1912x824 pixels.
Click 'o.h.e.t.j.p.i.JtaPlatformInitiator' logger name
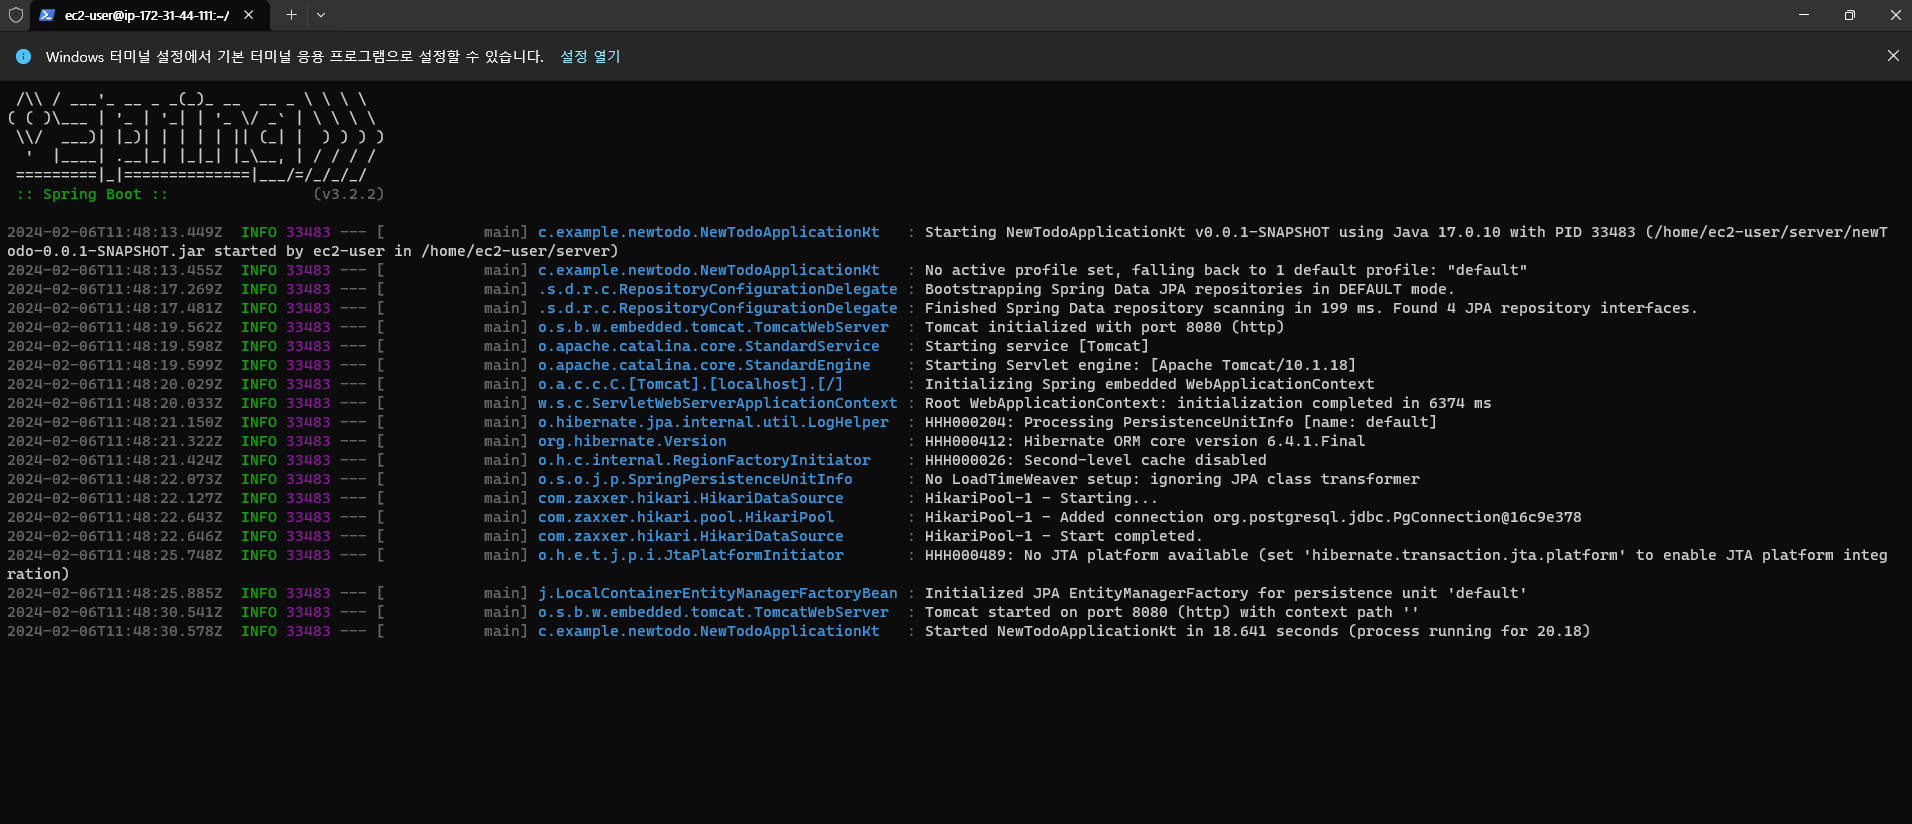[691, 555]
